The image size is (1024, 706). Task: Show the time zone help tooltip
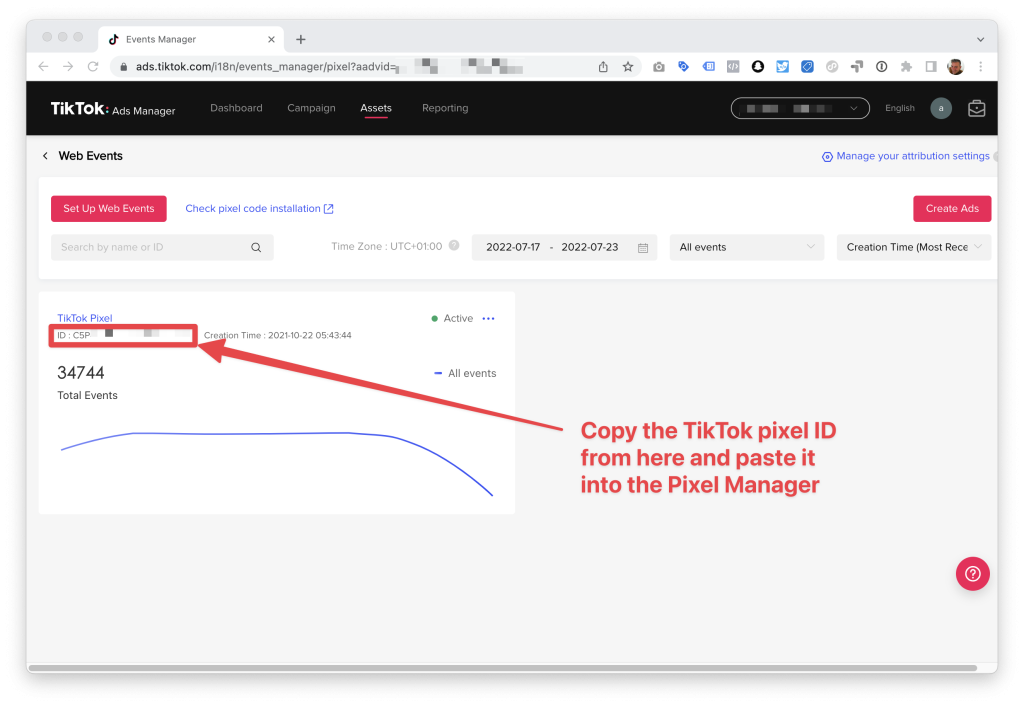(x=454, y=246)
